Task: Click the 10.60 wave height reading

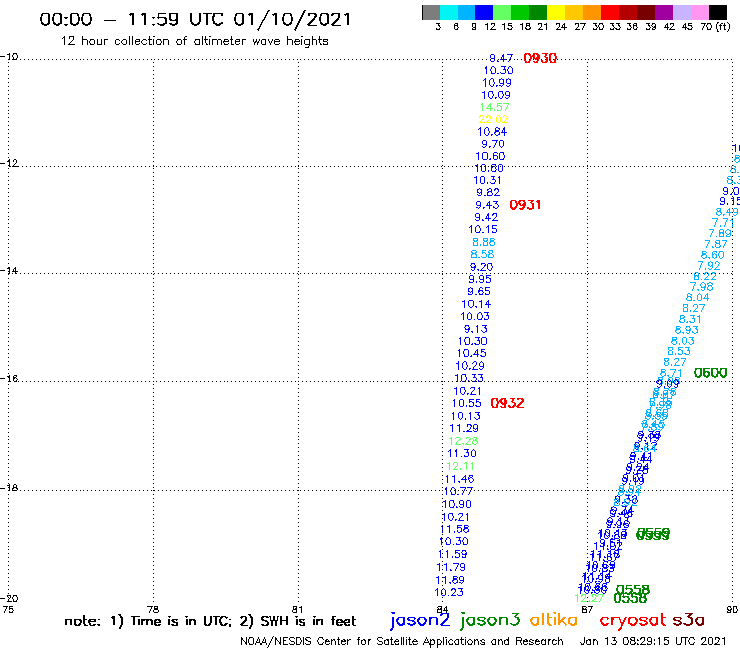Action: pyautogui.click(x=490, y=156)
